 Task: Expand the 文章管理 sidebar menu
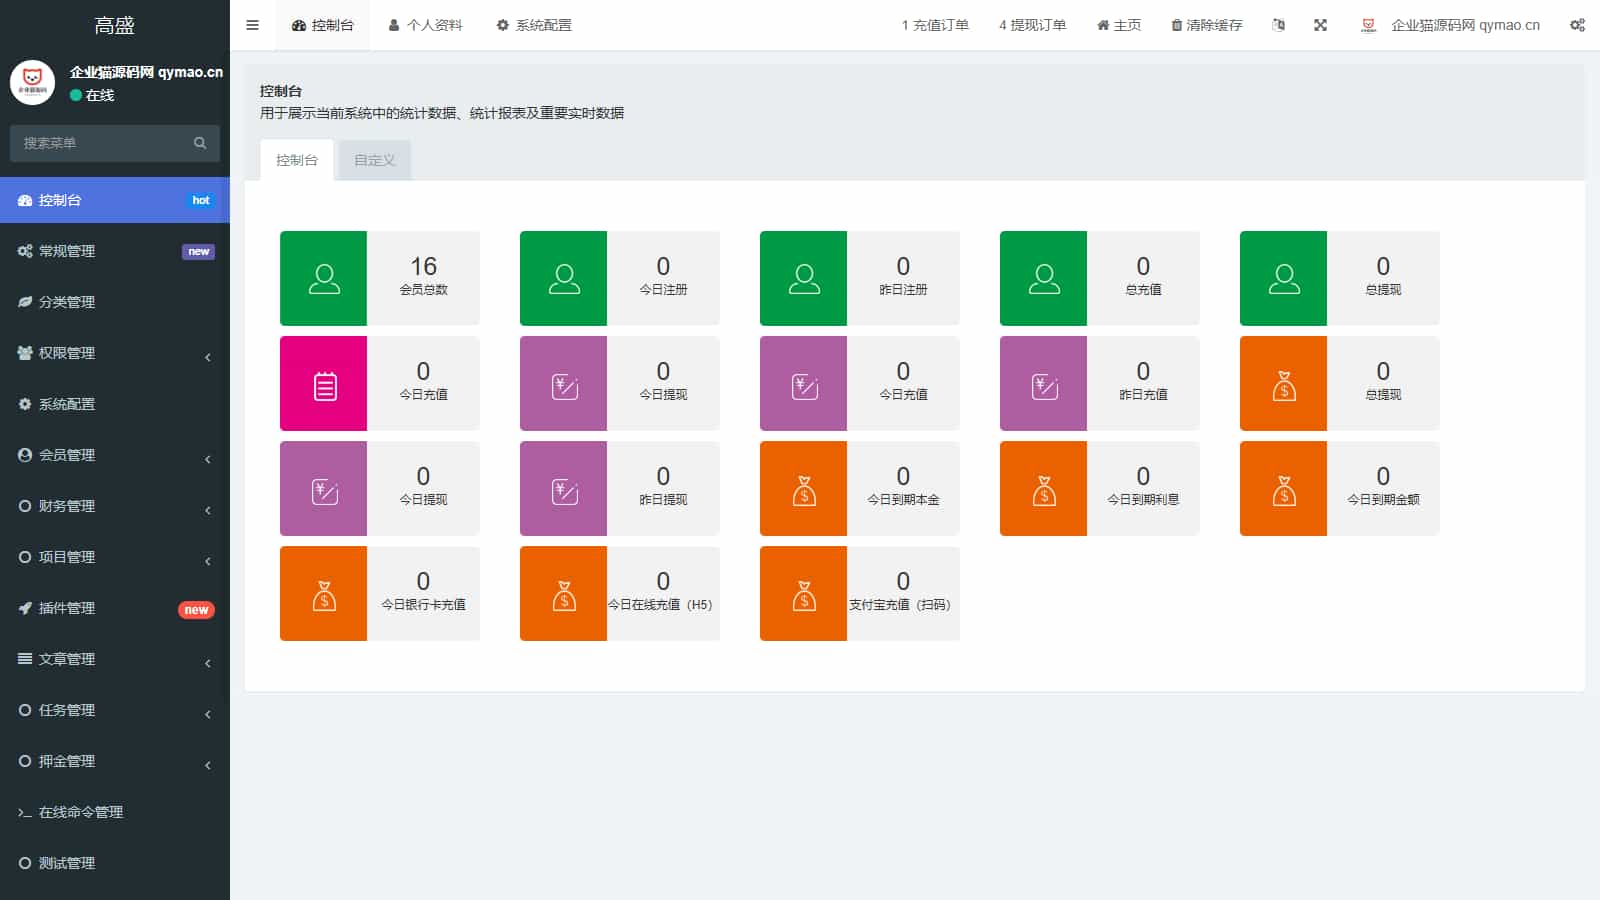coord(114,659)
